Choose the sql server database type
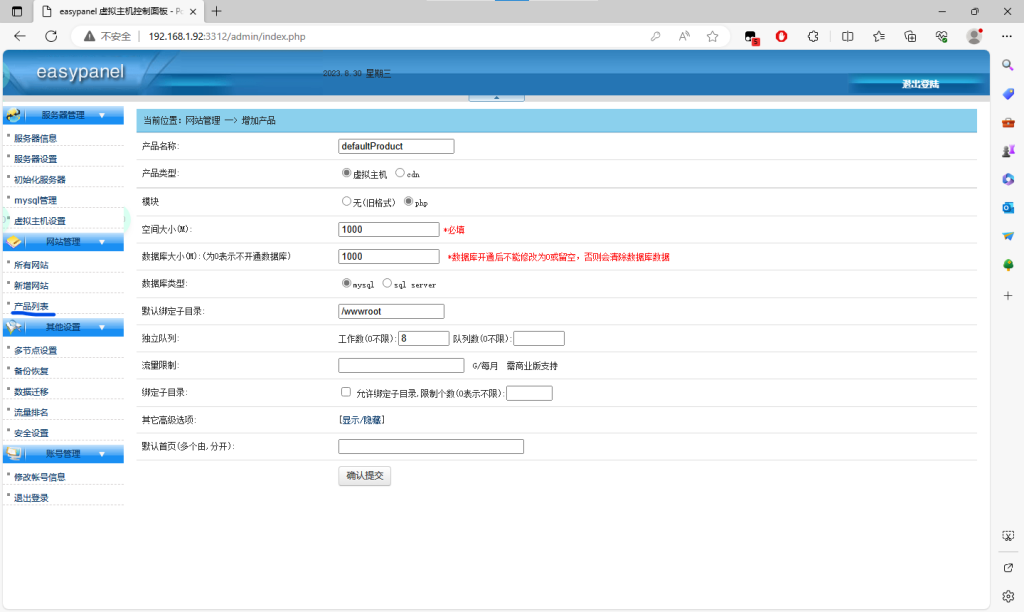1024x612 pixels. [x=387, y=283]
